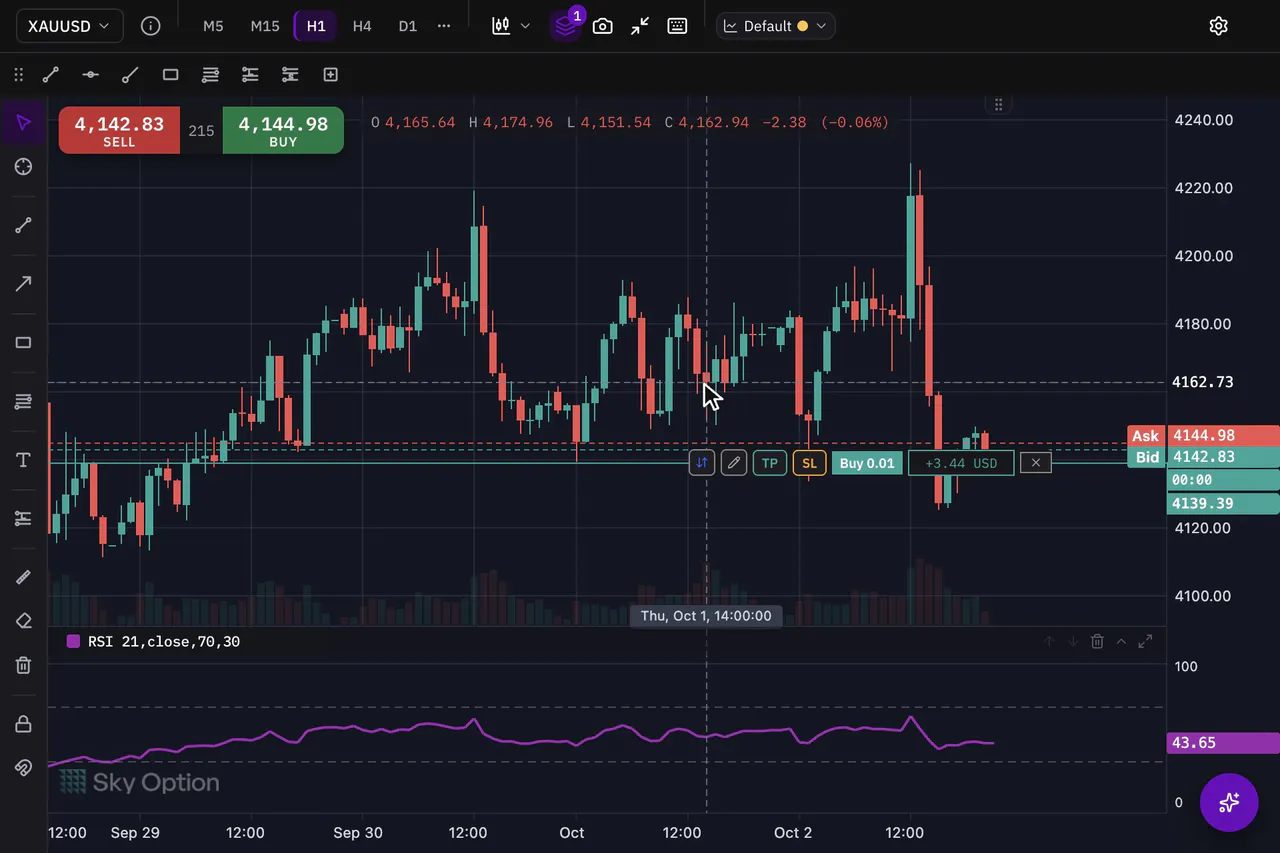Select ray line tool in favorites toolbar

pyautogui.click(x=130, y=74)
